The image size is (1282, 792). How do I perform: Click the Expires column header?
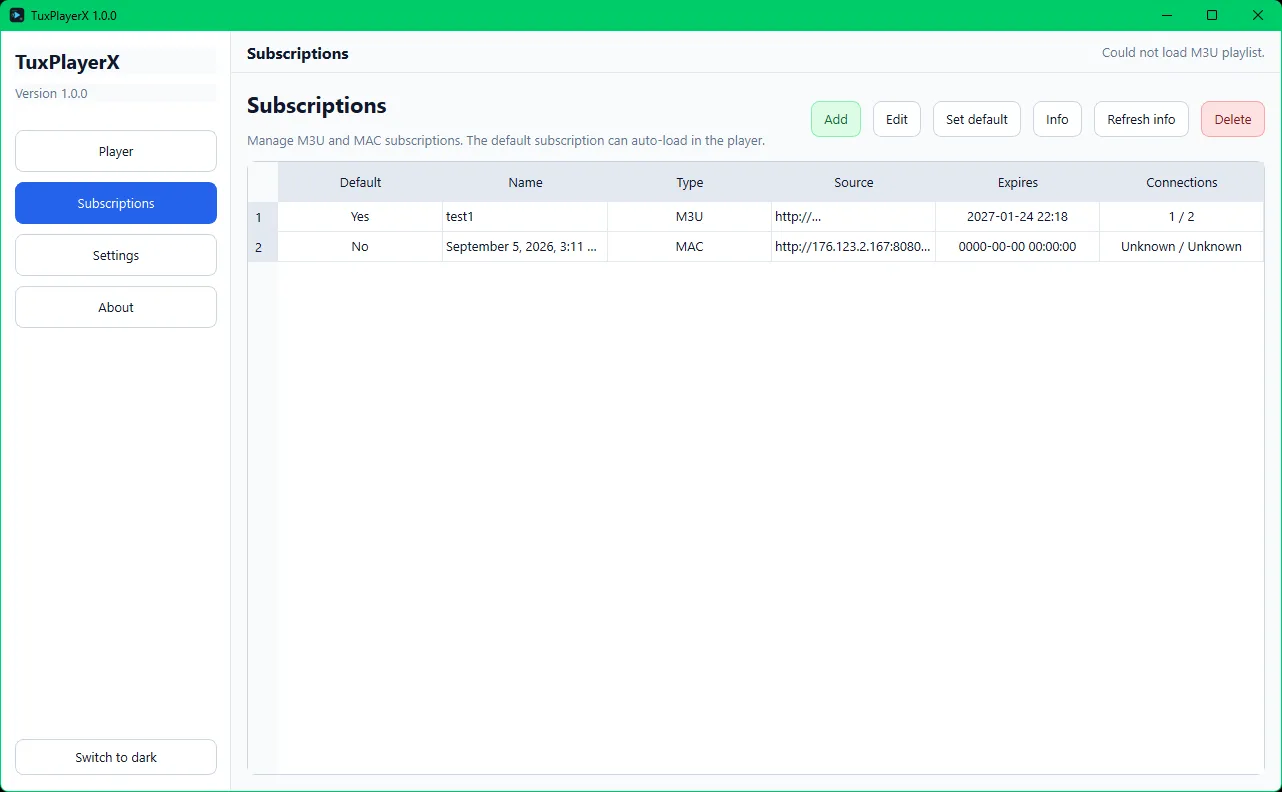[1017, 182]
